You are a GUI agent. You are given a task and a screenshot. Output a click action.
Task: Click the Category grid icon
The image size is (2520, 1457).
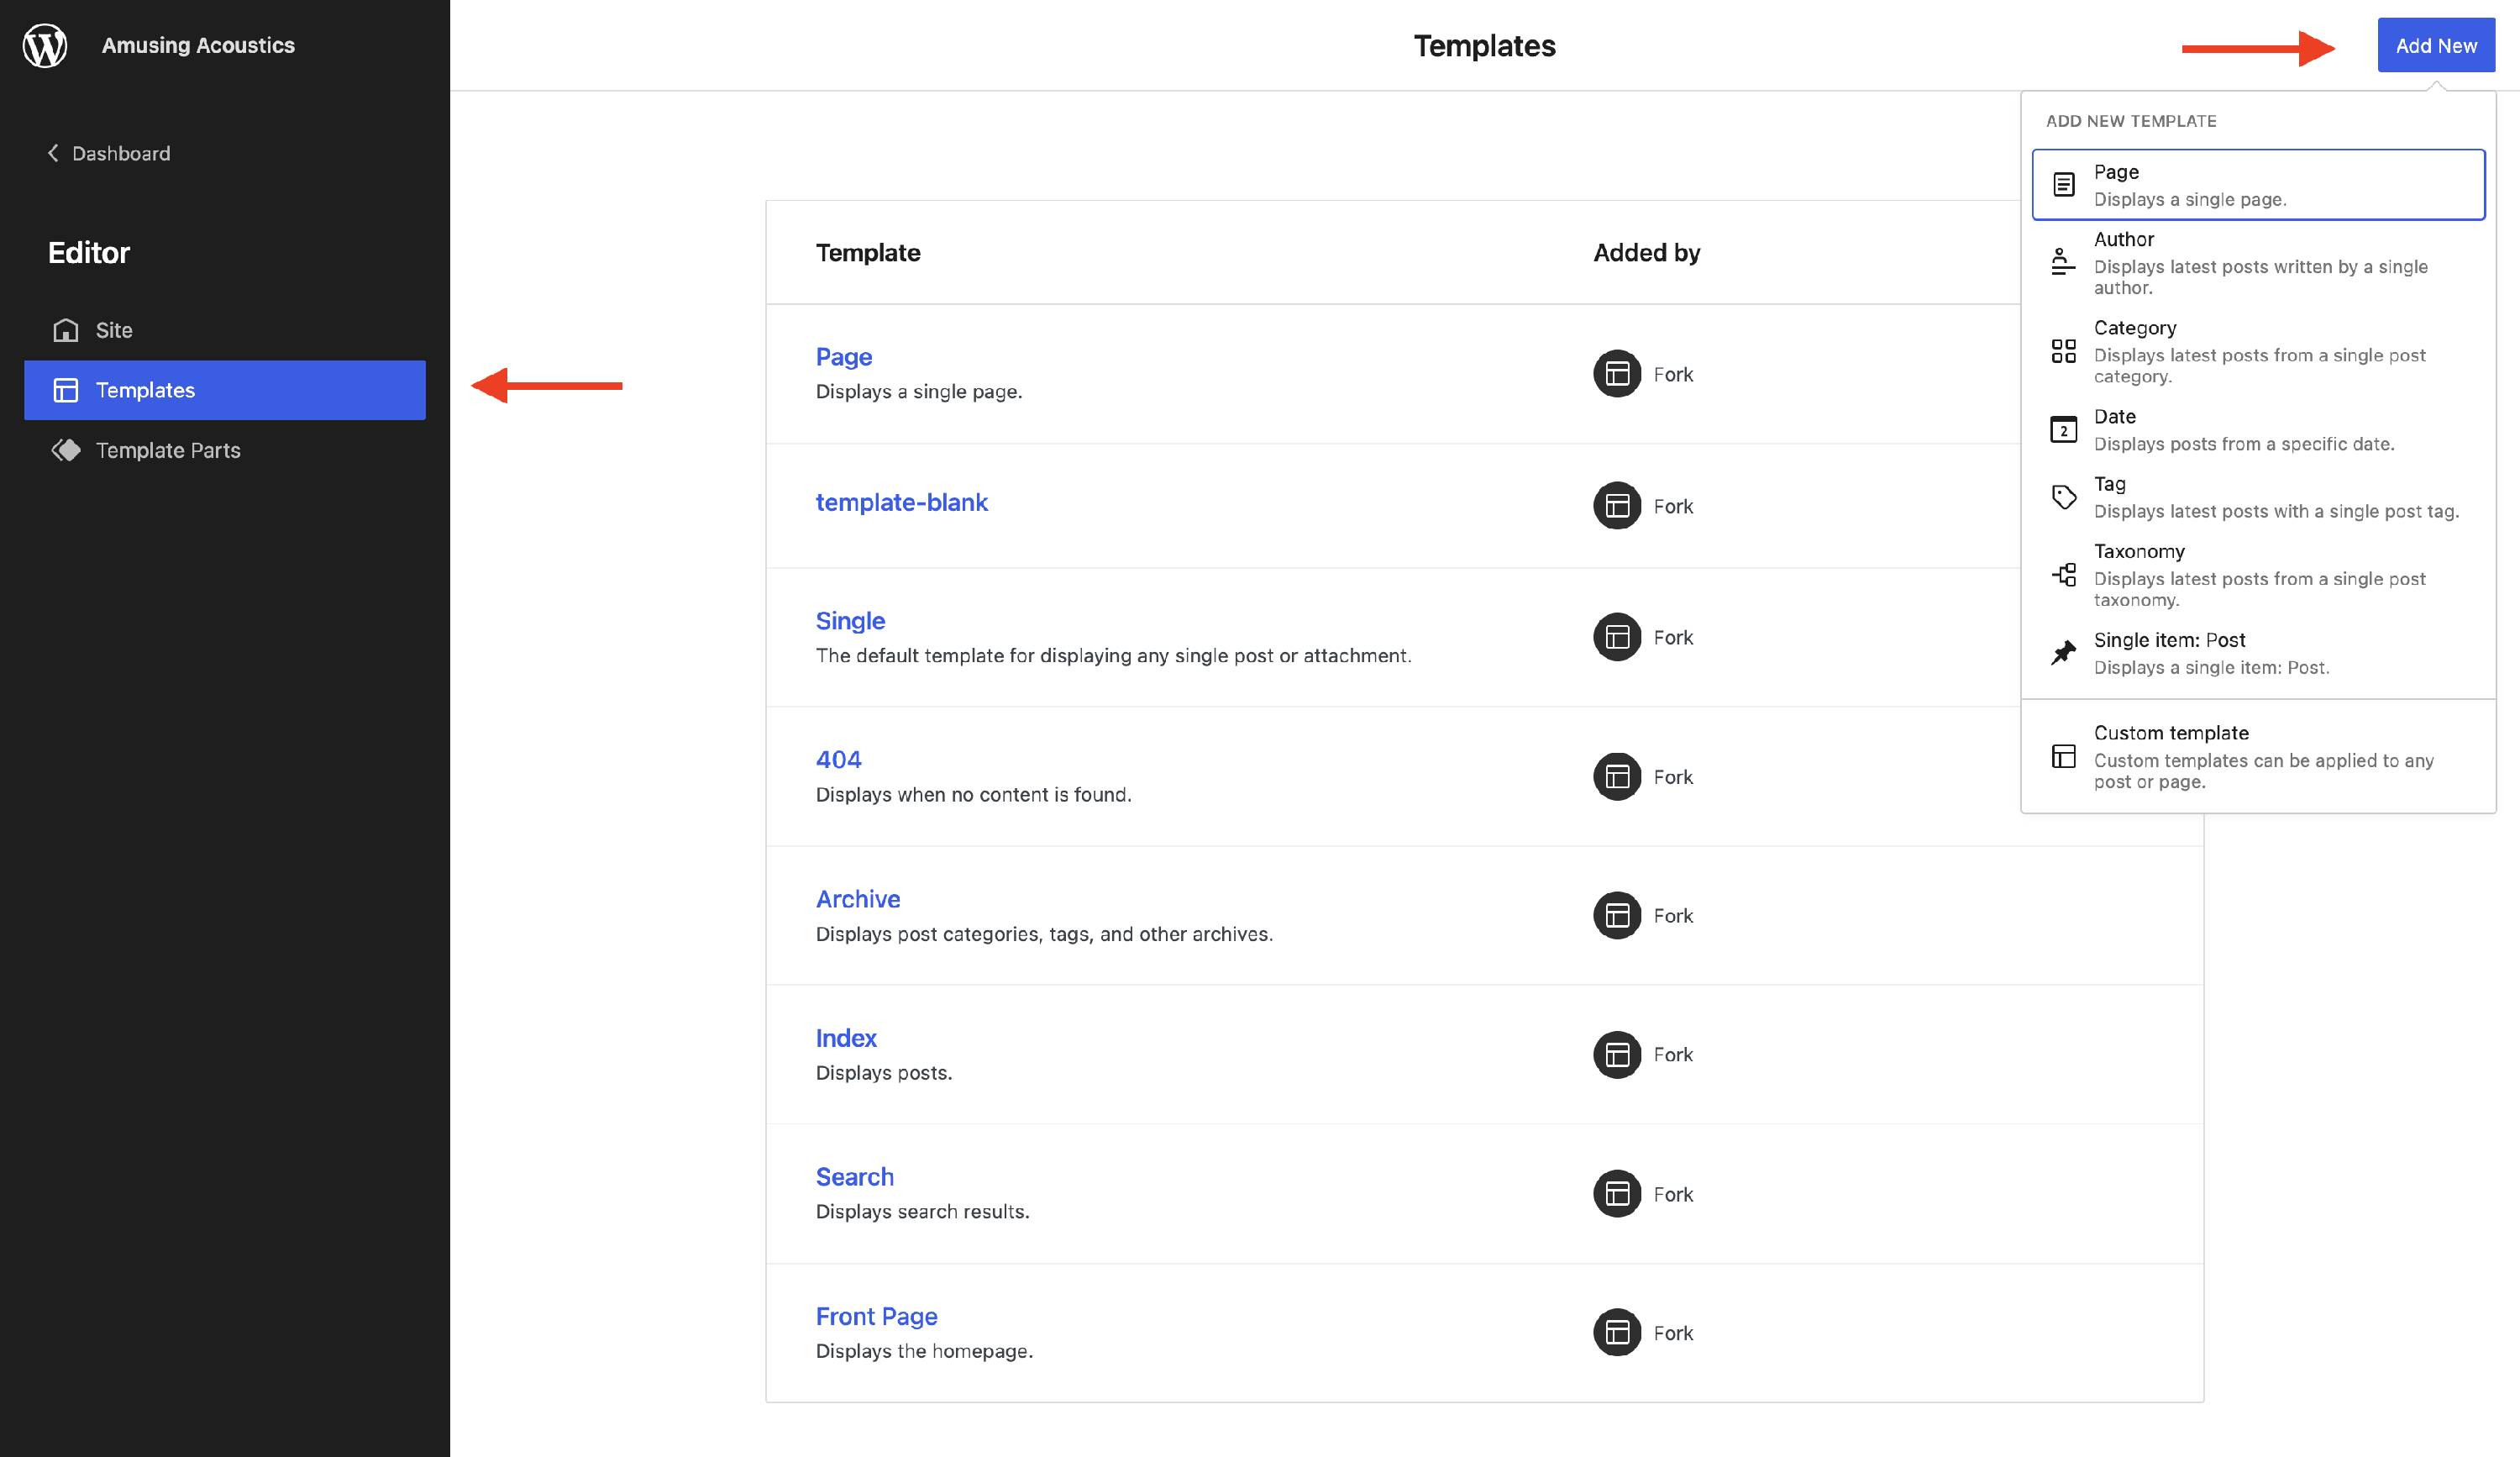2062,351
